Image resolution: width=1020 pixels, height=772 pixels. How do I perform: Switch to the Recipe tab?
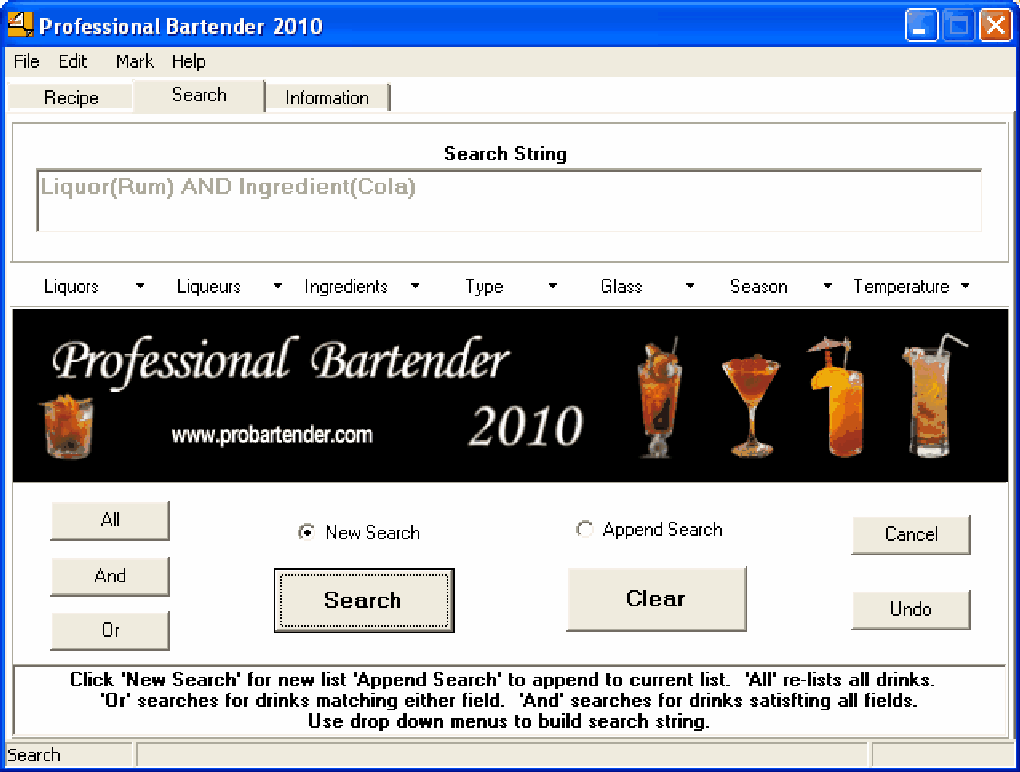[x=71, y=98]
